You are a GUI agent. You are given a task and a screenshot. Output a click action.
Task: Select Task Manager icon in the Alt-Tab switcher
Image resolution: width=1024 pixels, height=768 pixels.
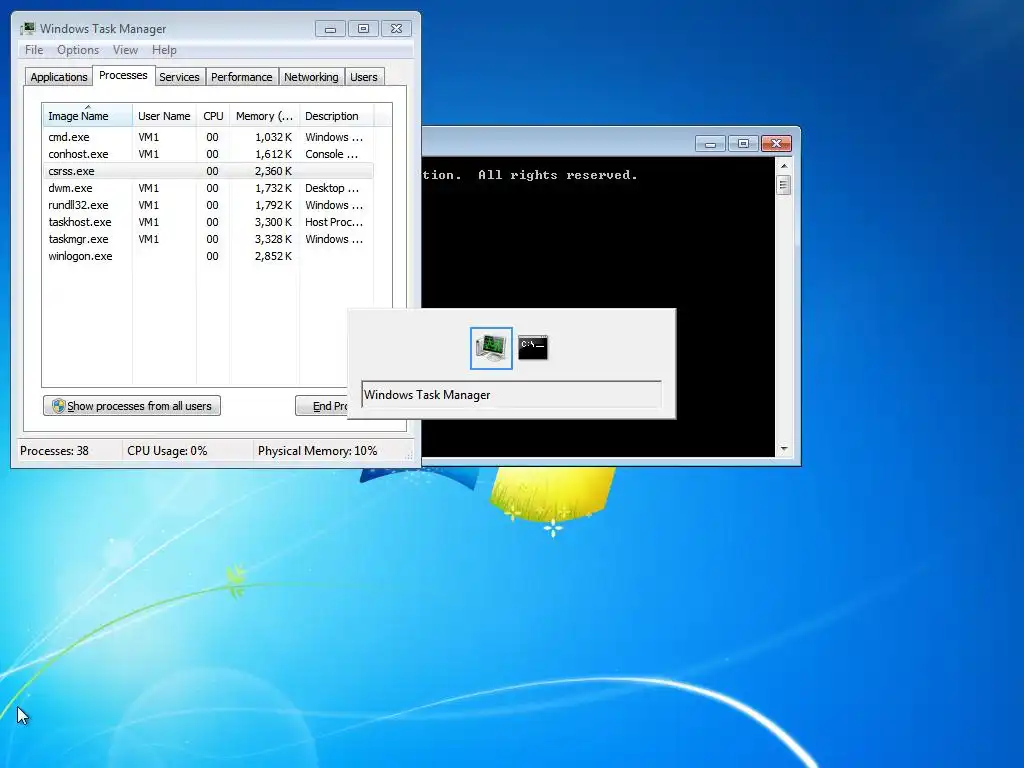(x=491, y=347)
